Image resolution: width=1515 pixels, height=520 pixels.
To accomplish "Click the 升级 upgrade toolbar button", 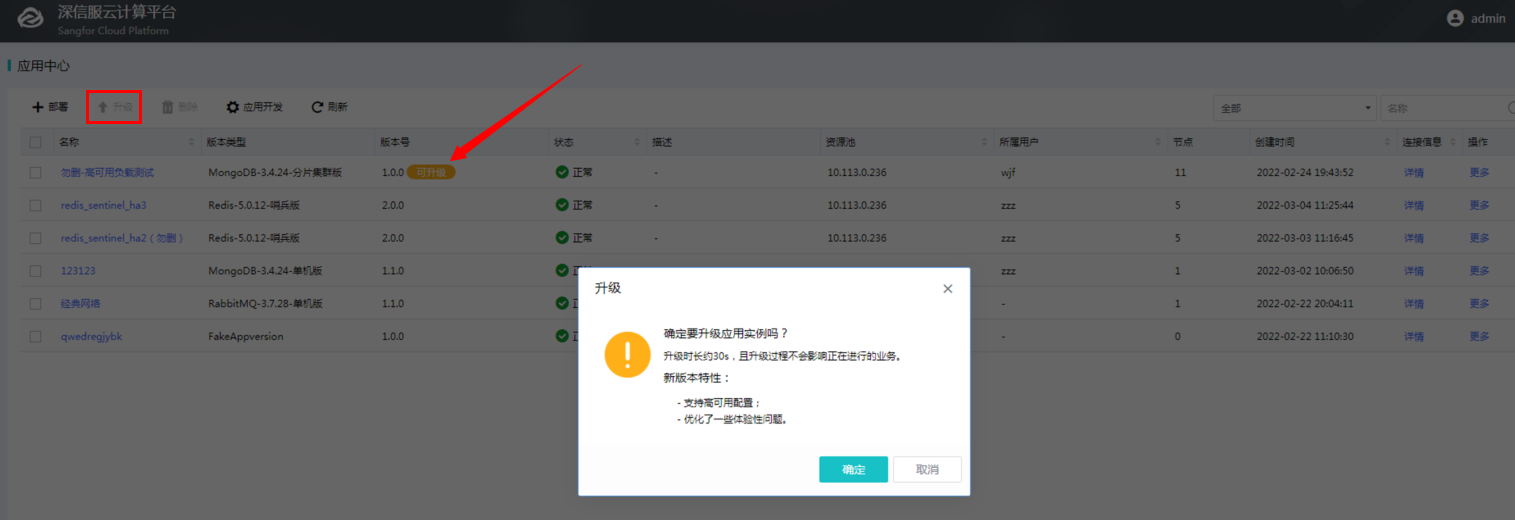I will (x=114, y=107).
